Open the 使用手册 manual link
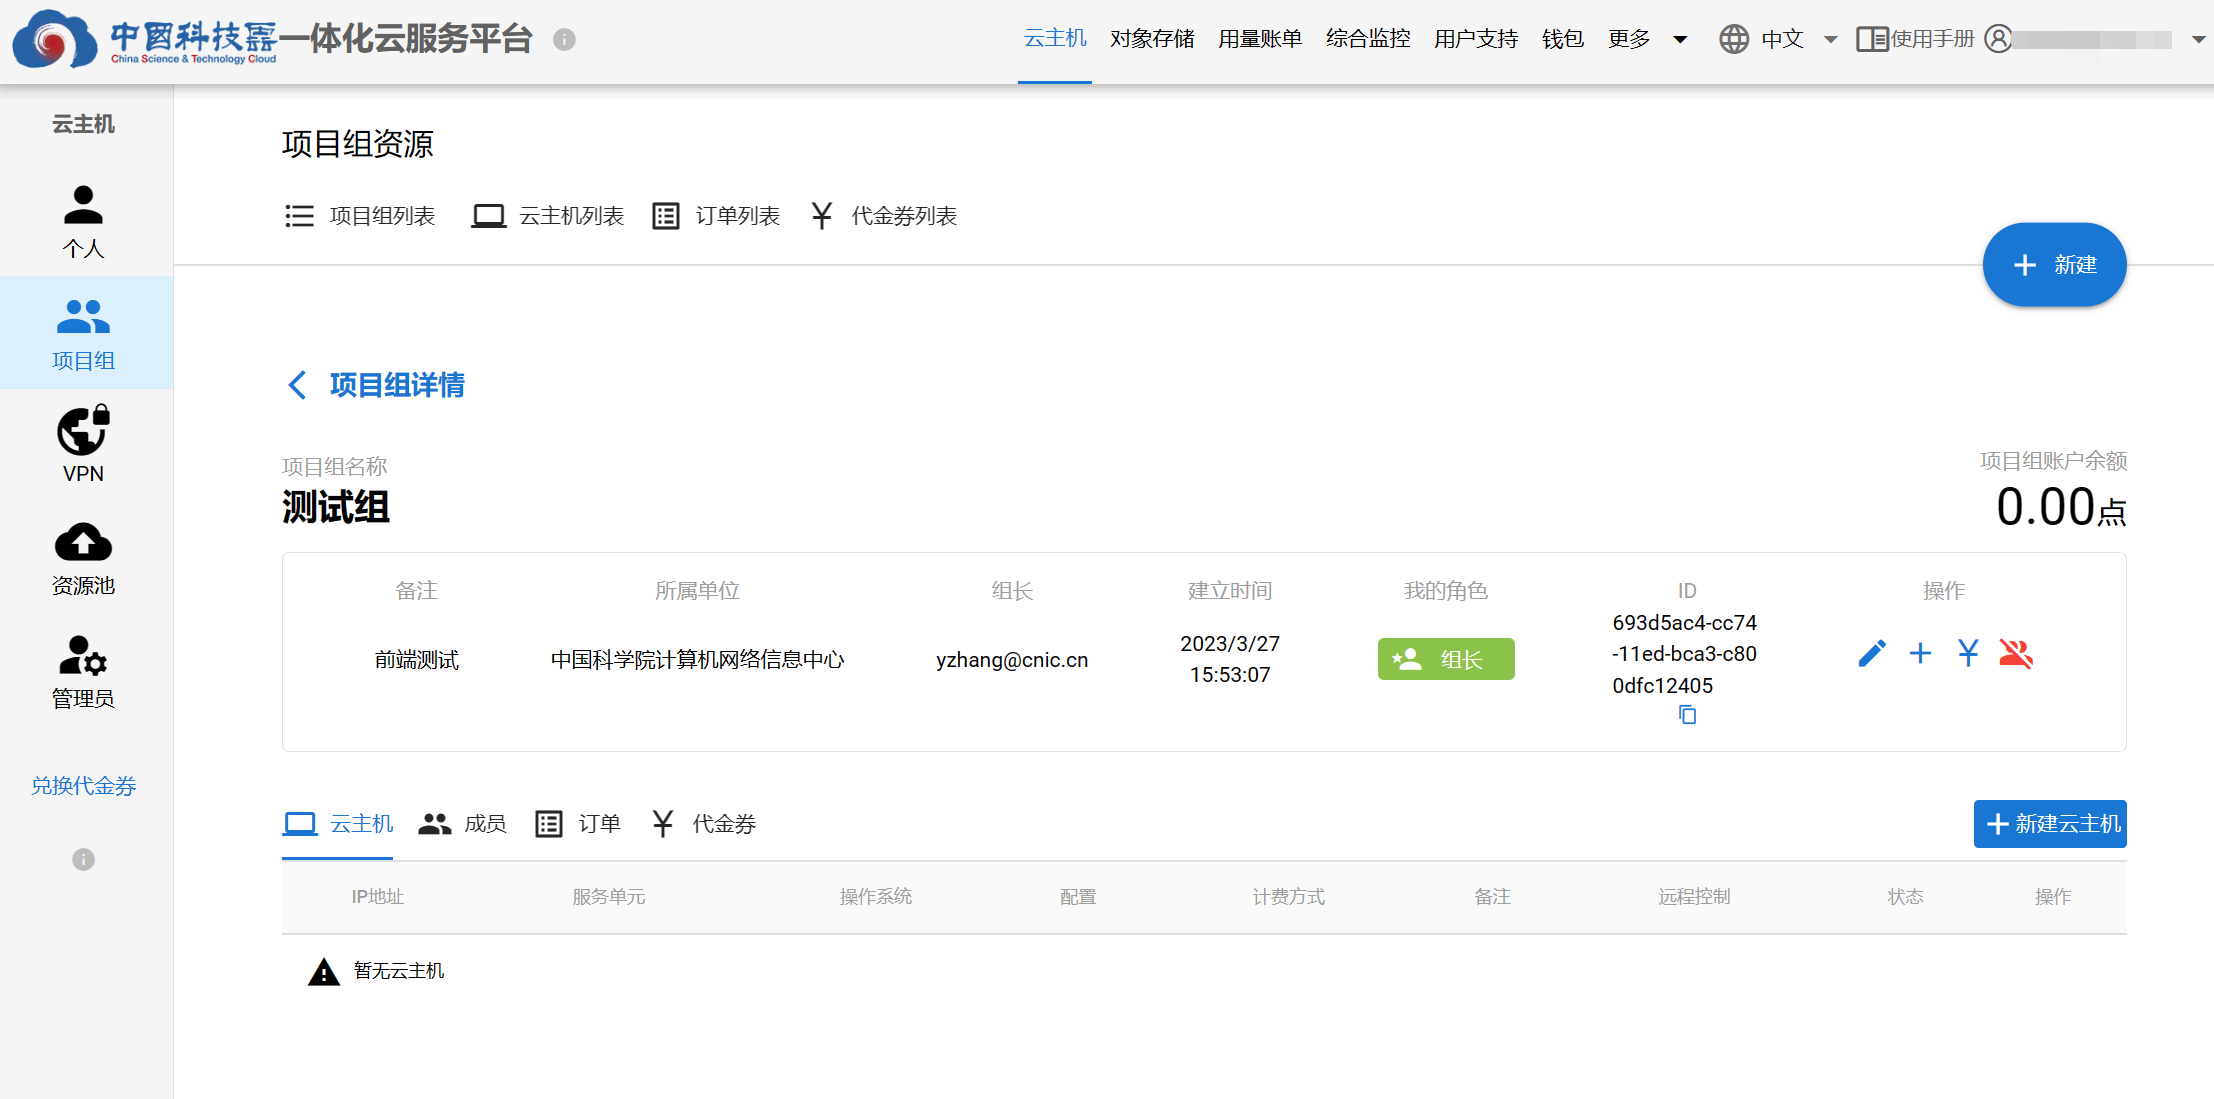Screen dimensions: 2214x1099 point(1916,39)
